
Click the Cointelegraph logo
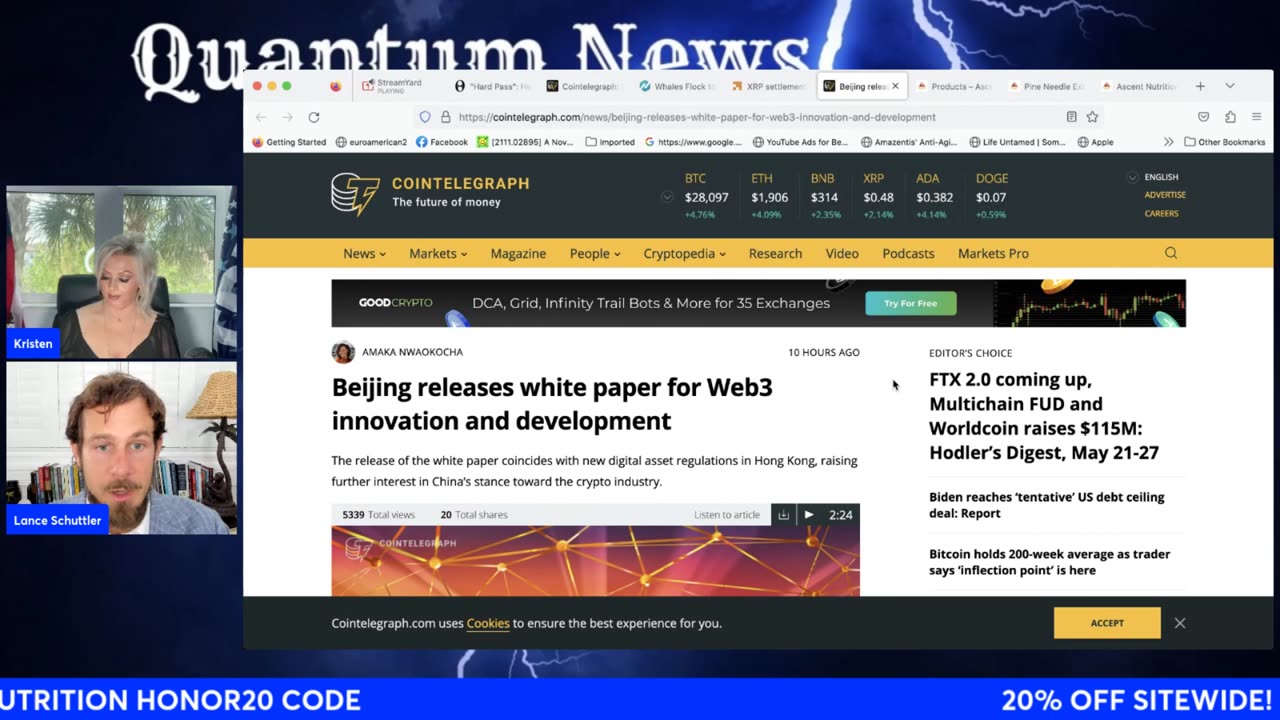point(430,193)
